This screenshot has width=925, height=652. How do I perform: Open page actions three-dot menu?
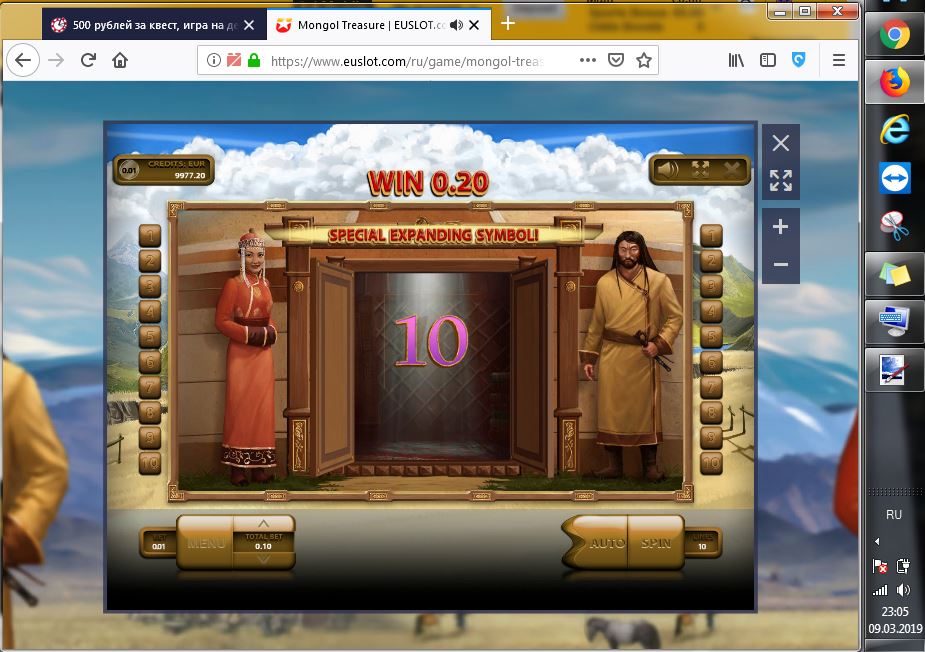pos(588,61)
